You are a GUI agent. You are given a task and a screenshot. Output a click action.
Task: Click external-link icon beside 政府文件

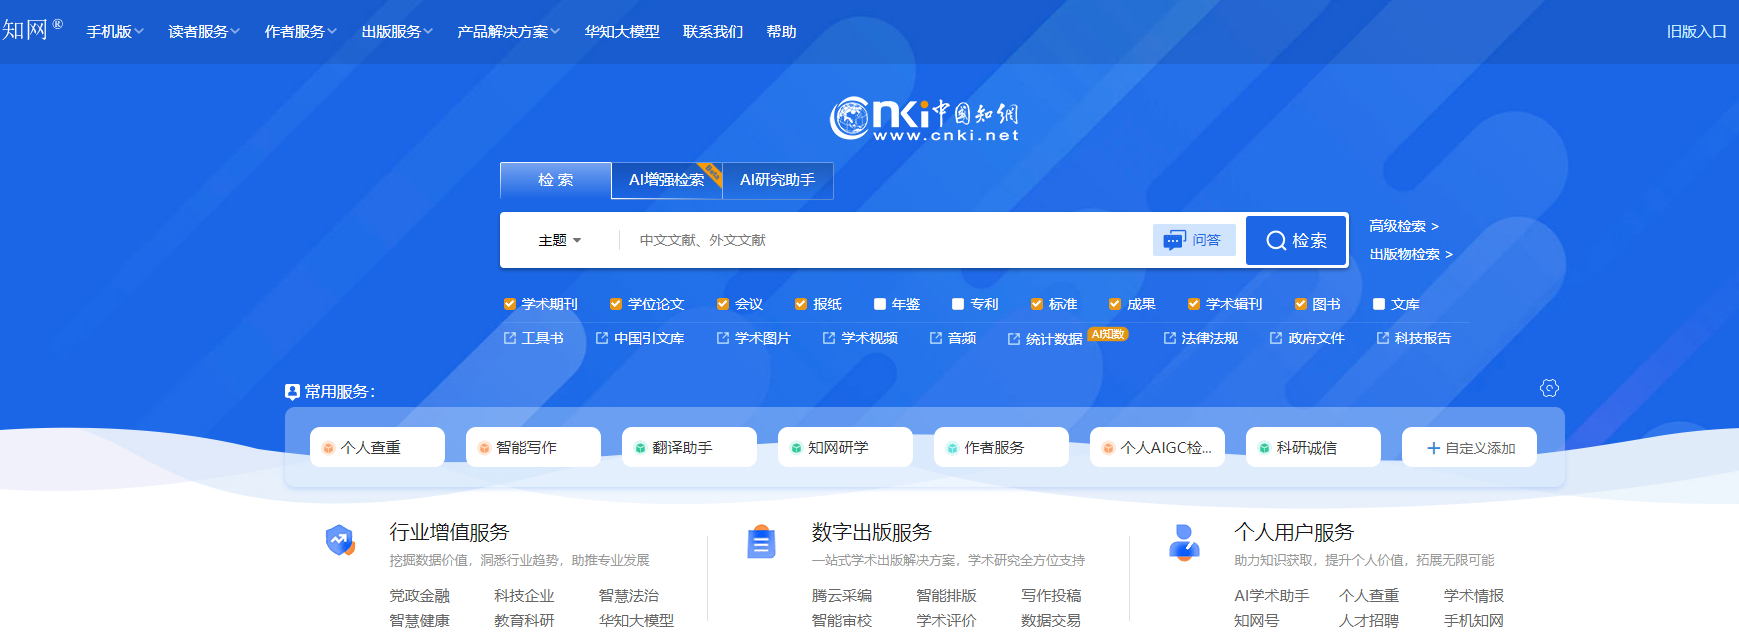[x=1276, y=338]
